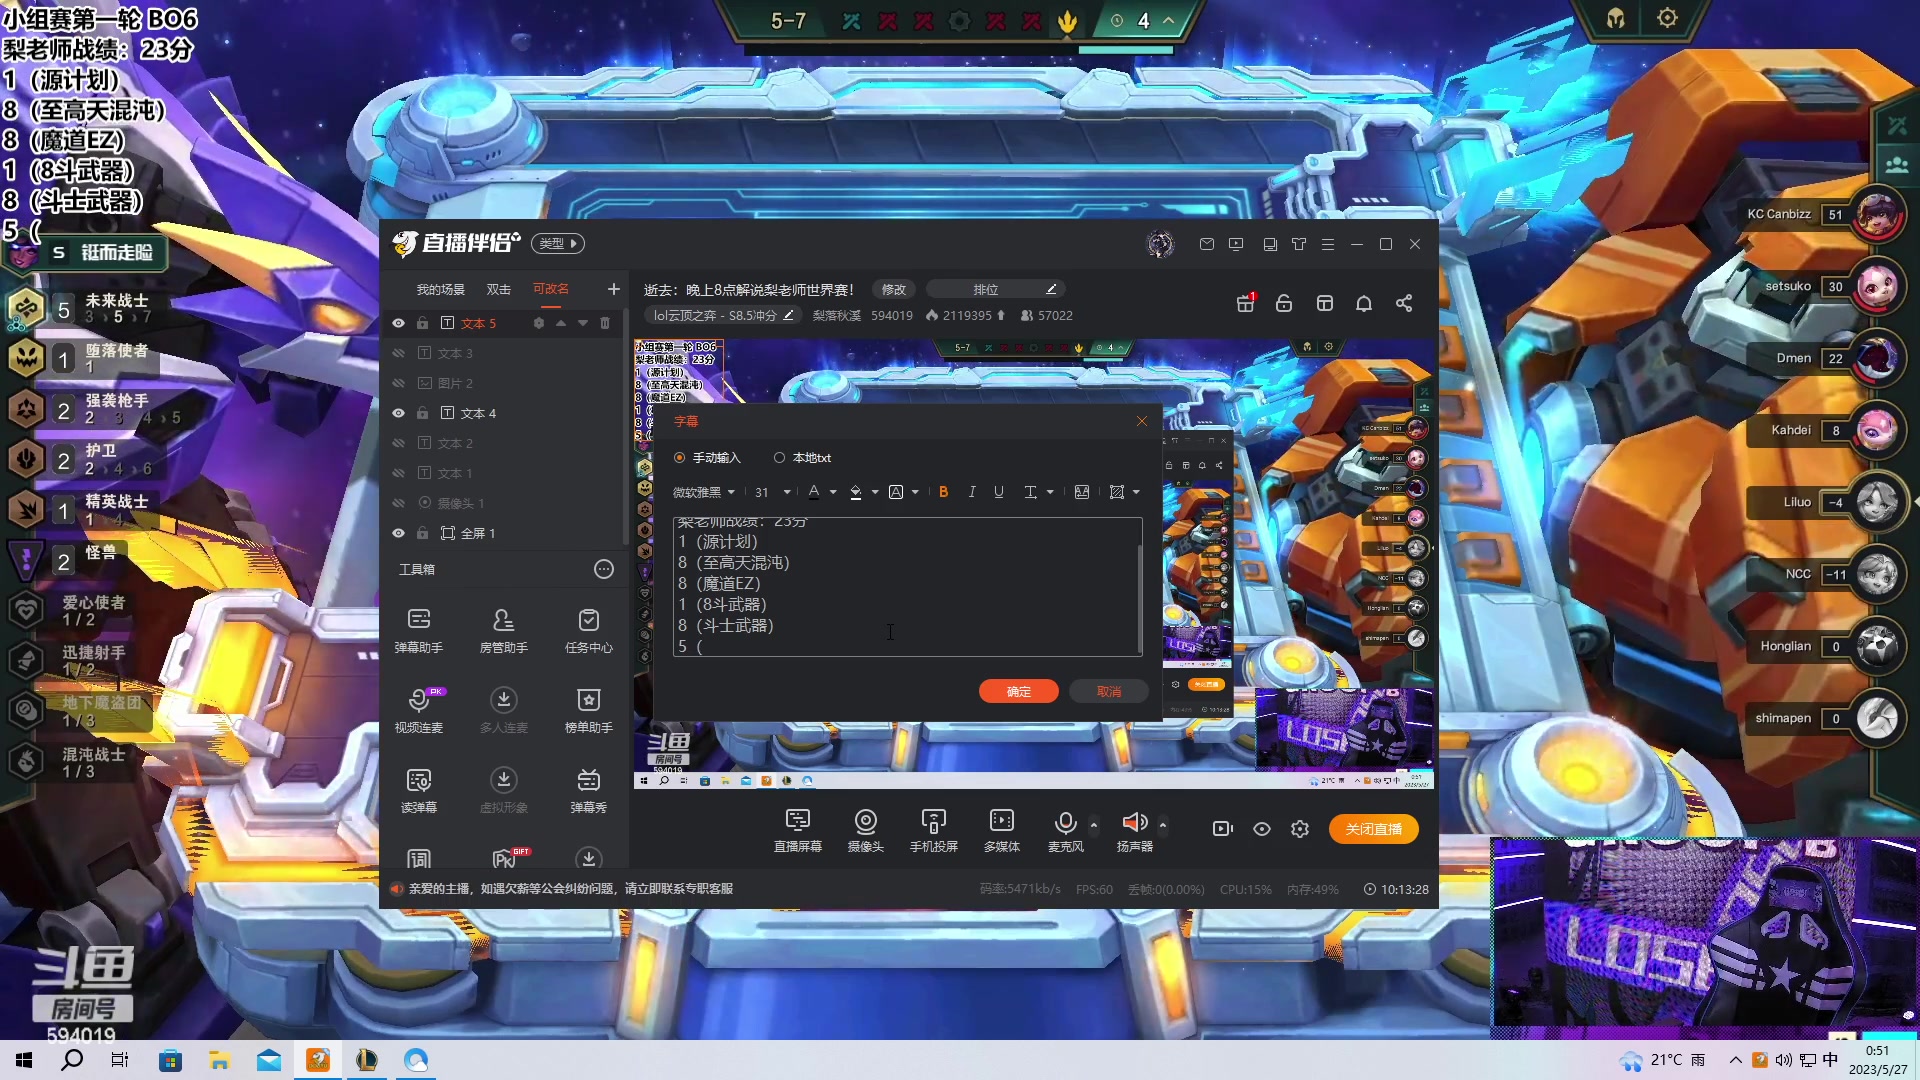Click 修改 to edit stream title
Viewport: 1920px width, 1080px height.
893,289
